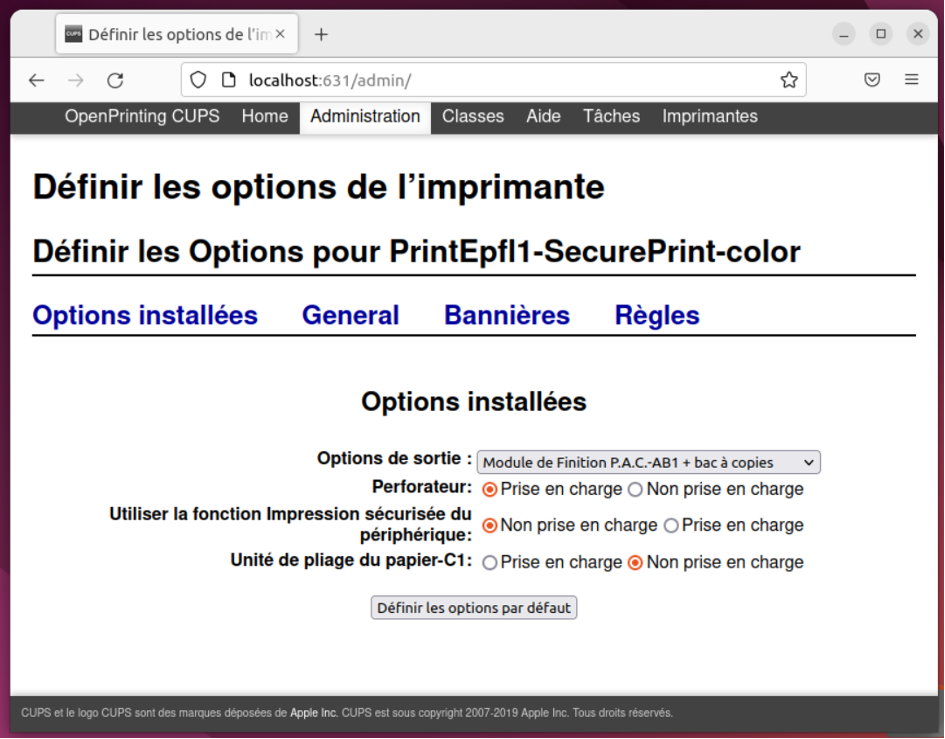The image size is (945, 739).
Task: Open a new tab with the plus icon
Action: (321, 34)
